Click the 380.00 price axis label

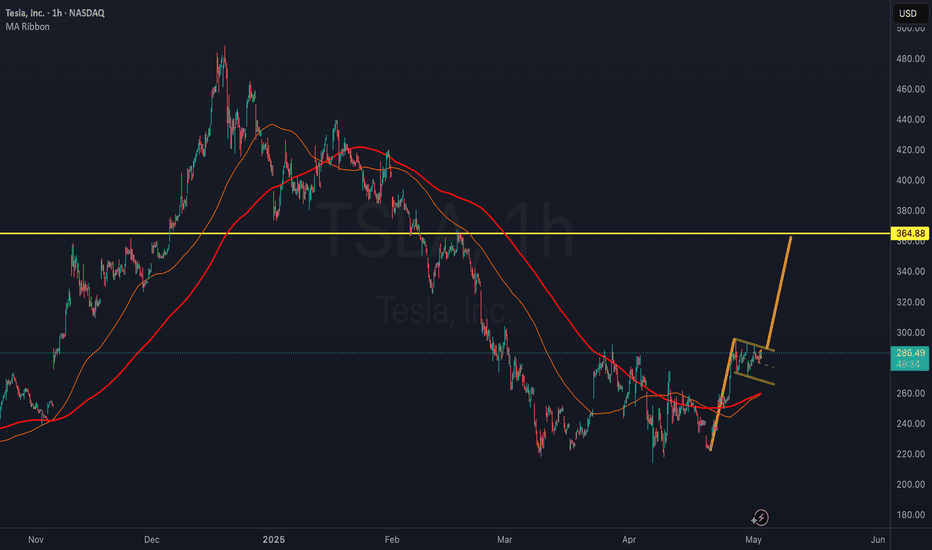coord(910,210)
